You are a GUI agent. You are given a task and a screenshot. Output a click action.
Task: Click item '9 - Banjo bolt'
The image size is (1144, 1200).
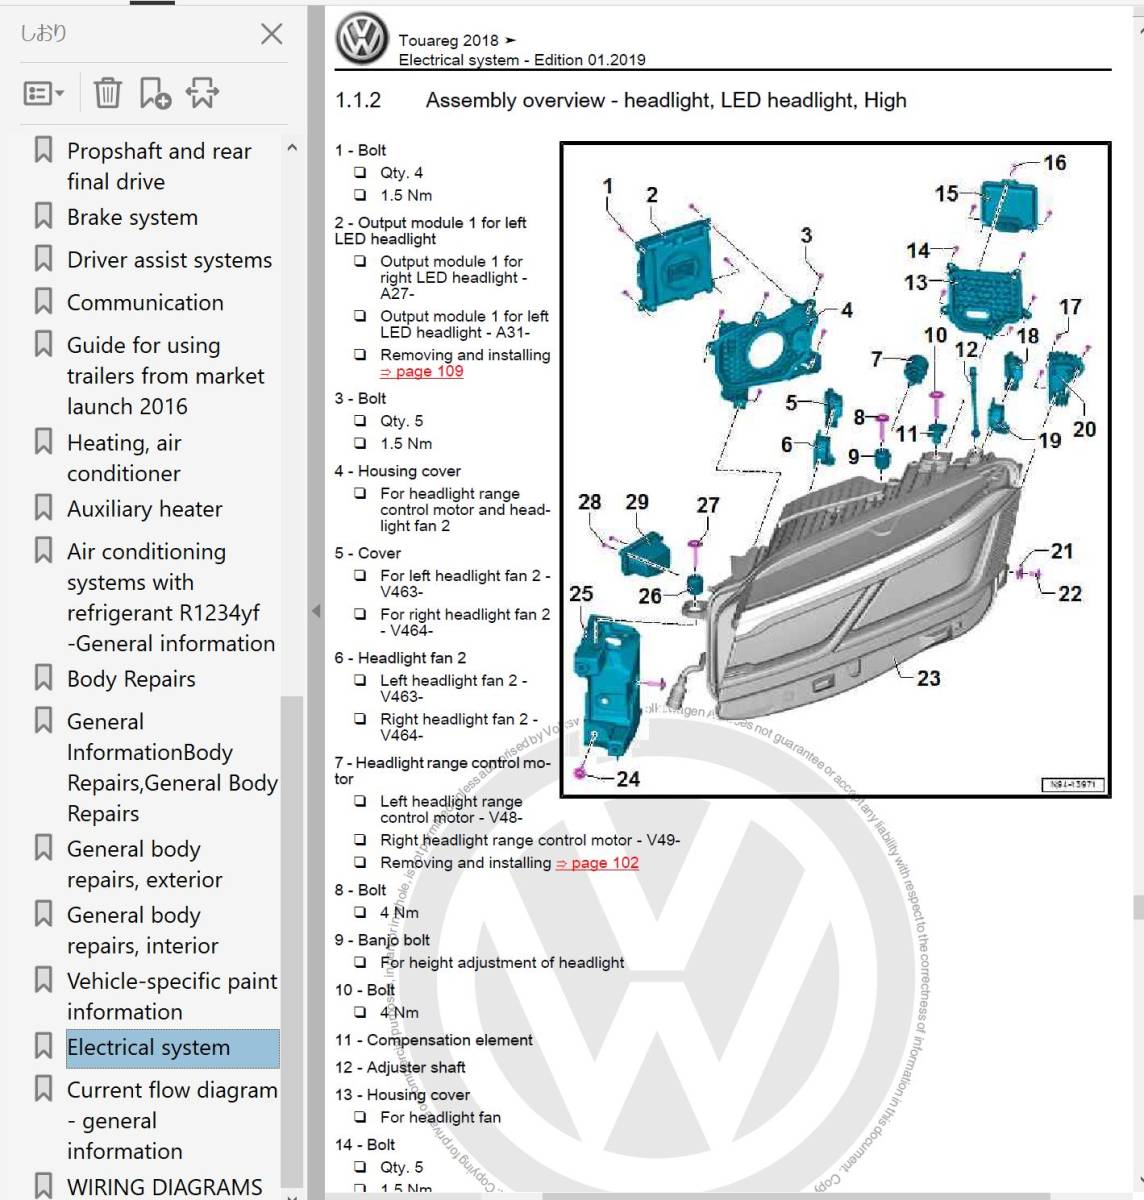[x=382, y=940]
